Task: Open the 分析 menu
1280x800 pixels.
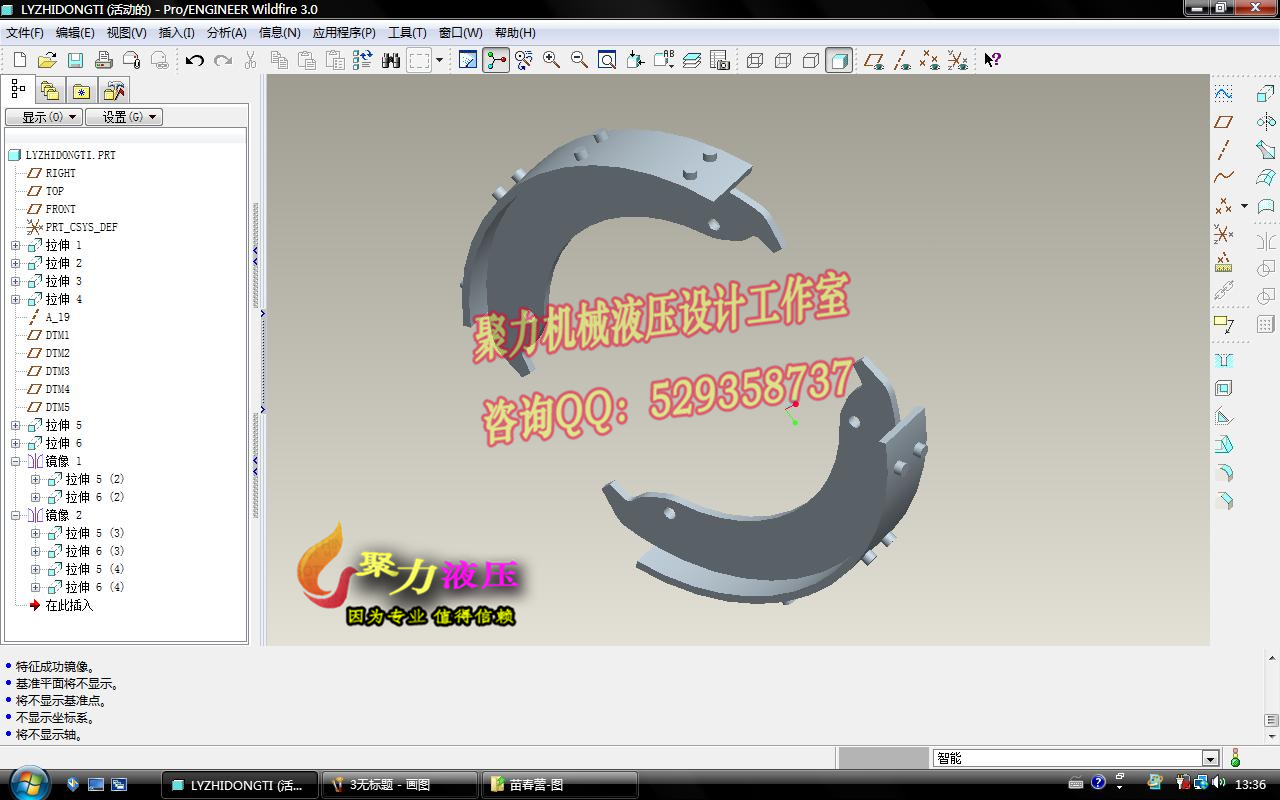Action: coord(227,32)
